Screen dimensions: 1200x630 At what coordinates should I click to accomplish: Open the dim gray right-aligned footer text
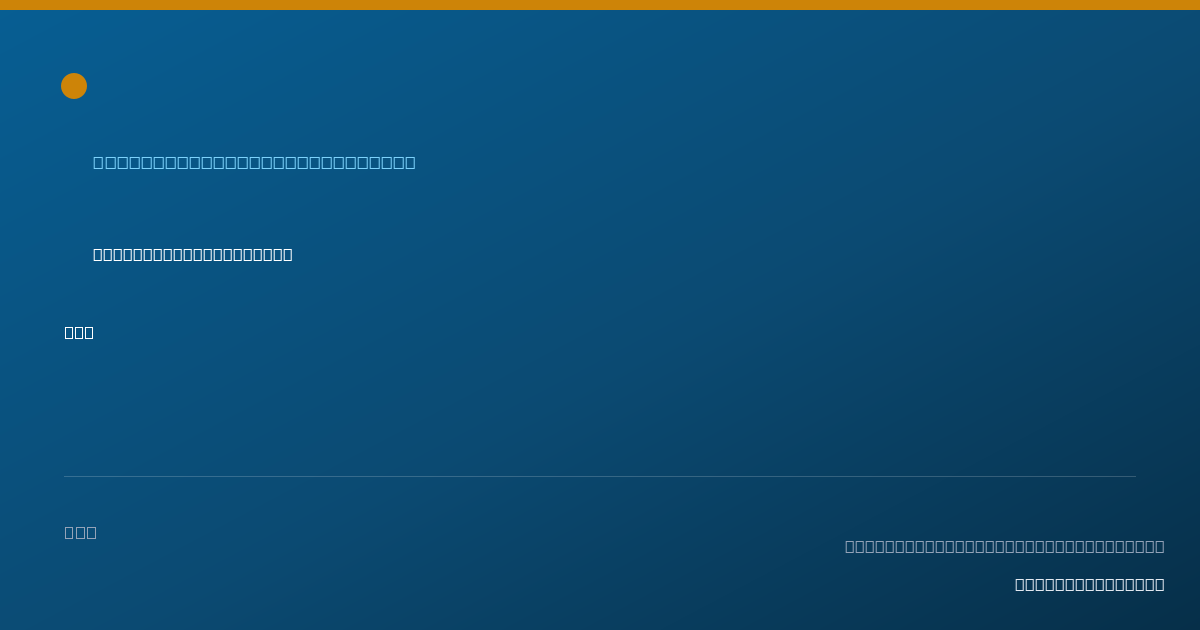pos(1004,546)
